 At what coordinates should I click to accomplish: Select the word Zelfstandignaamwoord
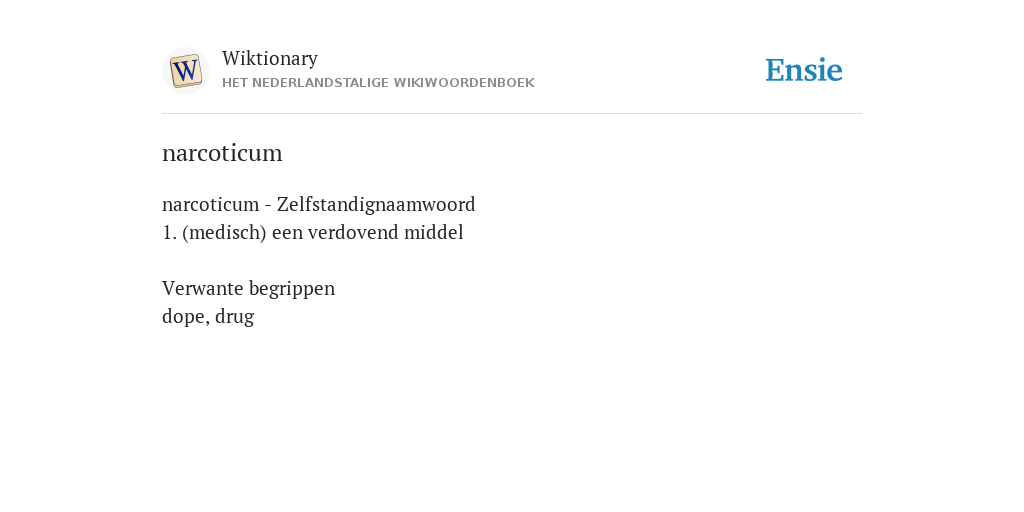[376, 204]
